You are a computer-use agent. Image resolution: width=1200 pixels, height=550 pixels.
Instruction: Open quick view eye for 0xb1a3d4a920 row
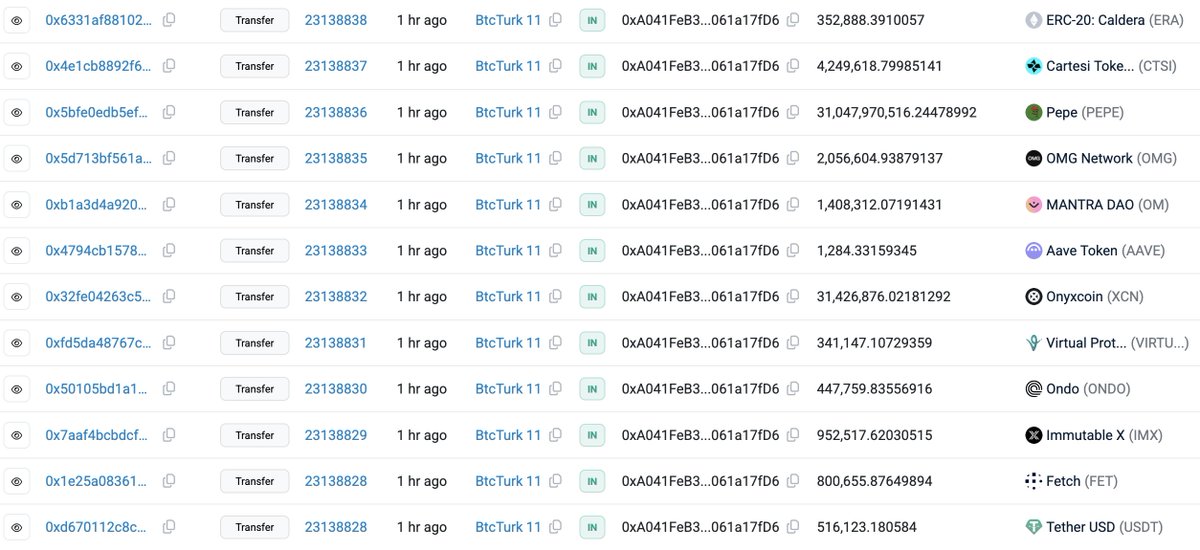tap(17, 204)
